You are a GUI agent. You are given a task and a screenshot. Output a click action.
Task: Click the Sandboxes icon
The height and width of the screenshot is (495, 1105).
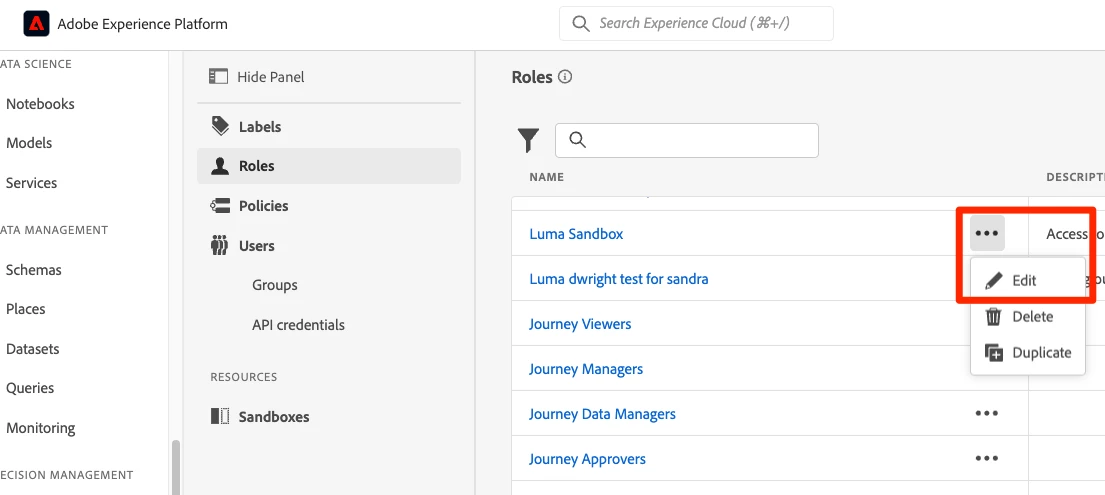point(220,417)
